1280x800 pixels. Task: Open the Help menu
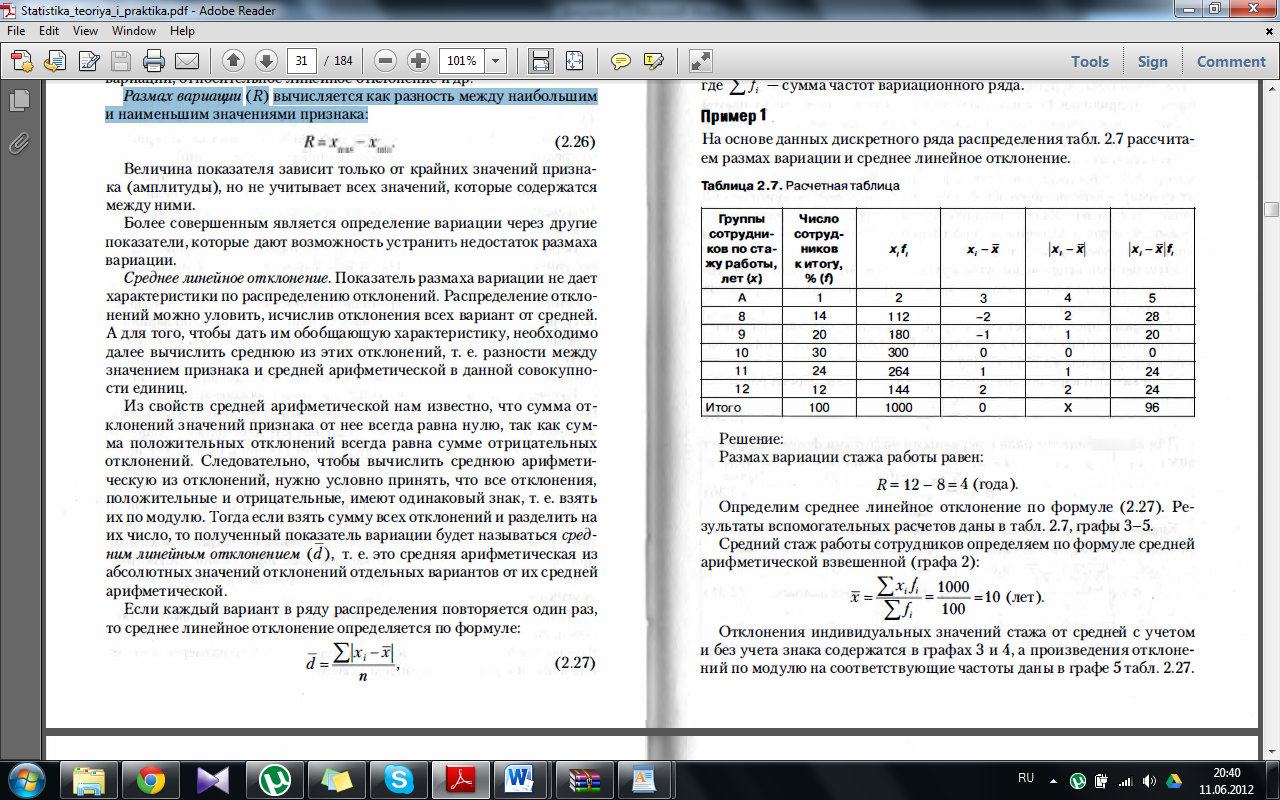coord(182,31)
